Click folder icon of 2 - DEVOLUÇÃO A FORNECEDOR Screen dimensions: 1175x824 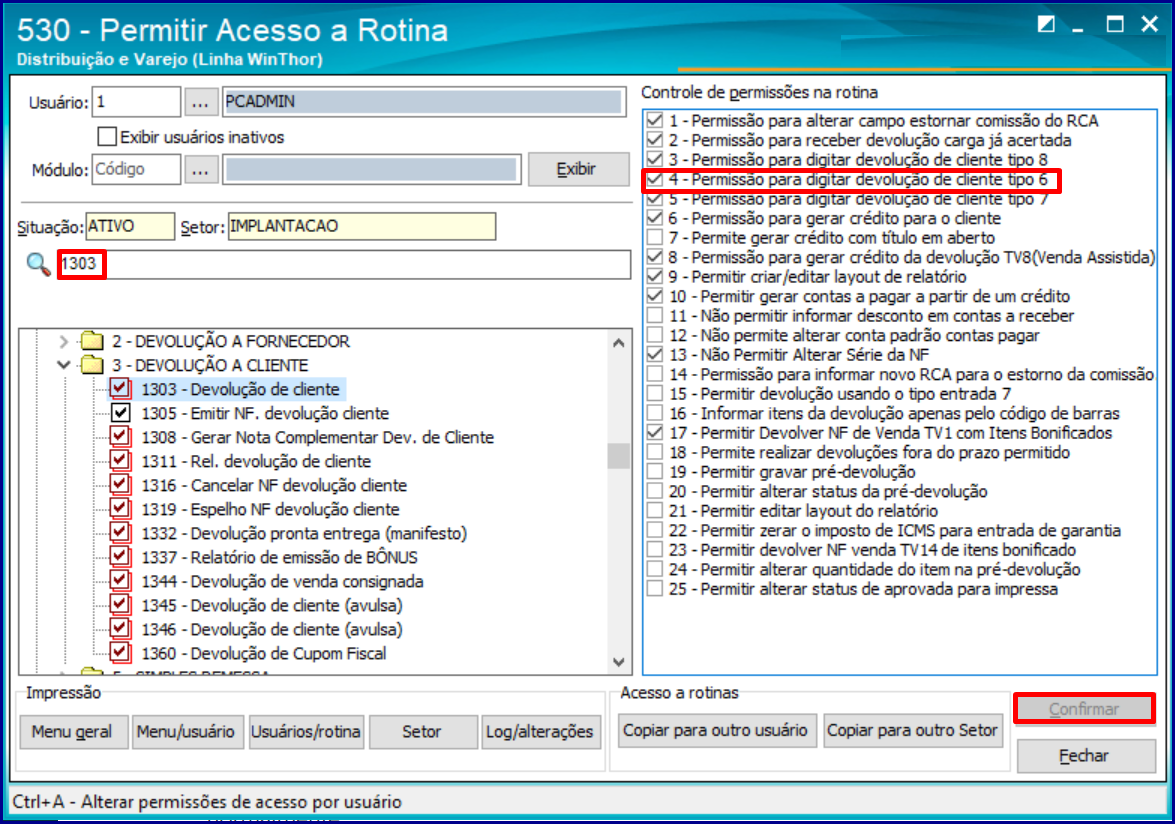pyautogui.click(x=92, y=342)
